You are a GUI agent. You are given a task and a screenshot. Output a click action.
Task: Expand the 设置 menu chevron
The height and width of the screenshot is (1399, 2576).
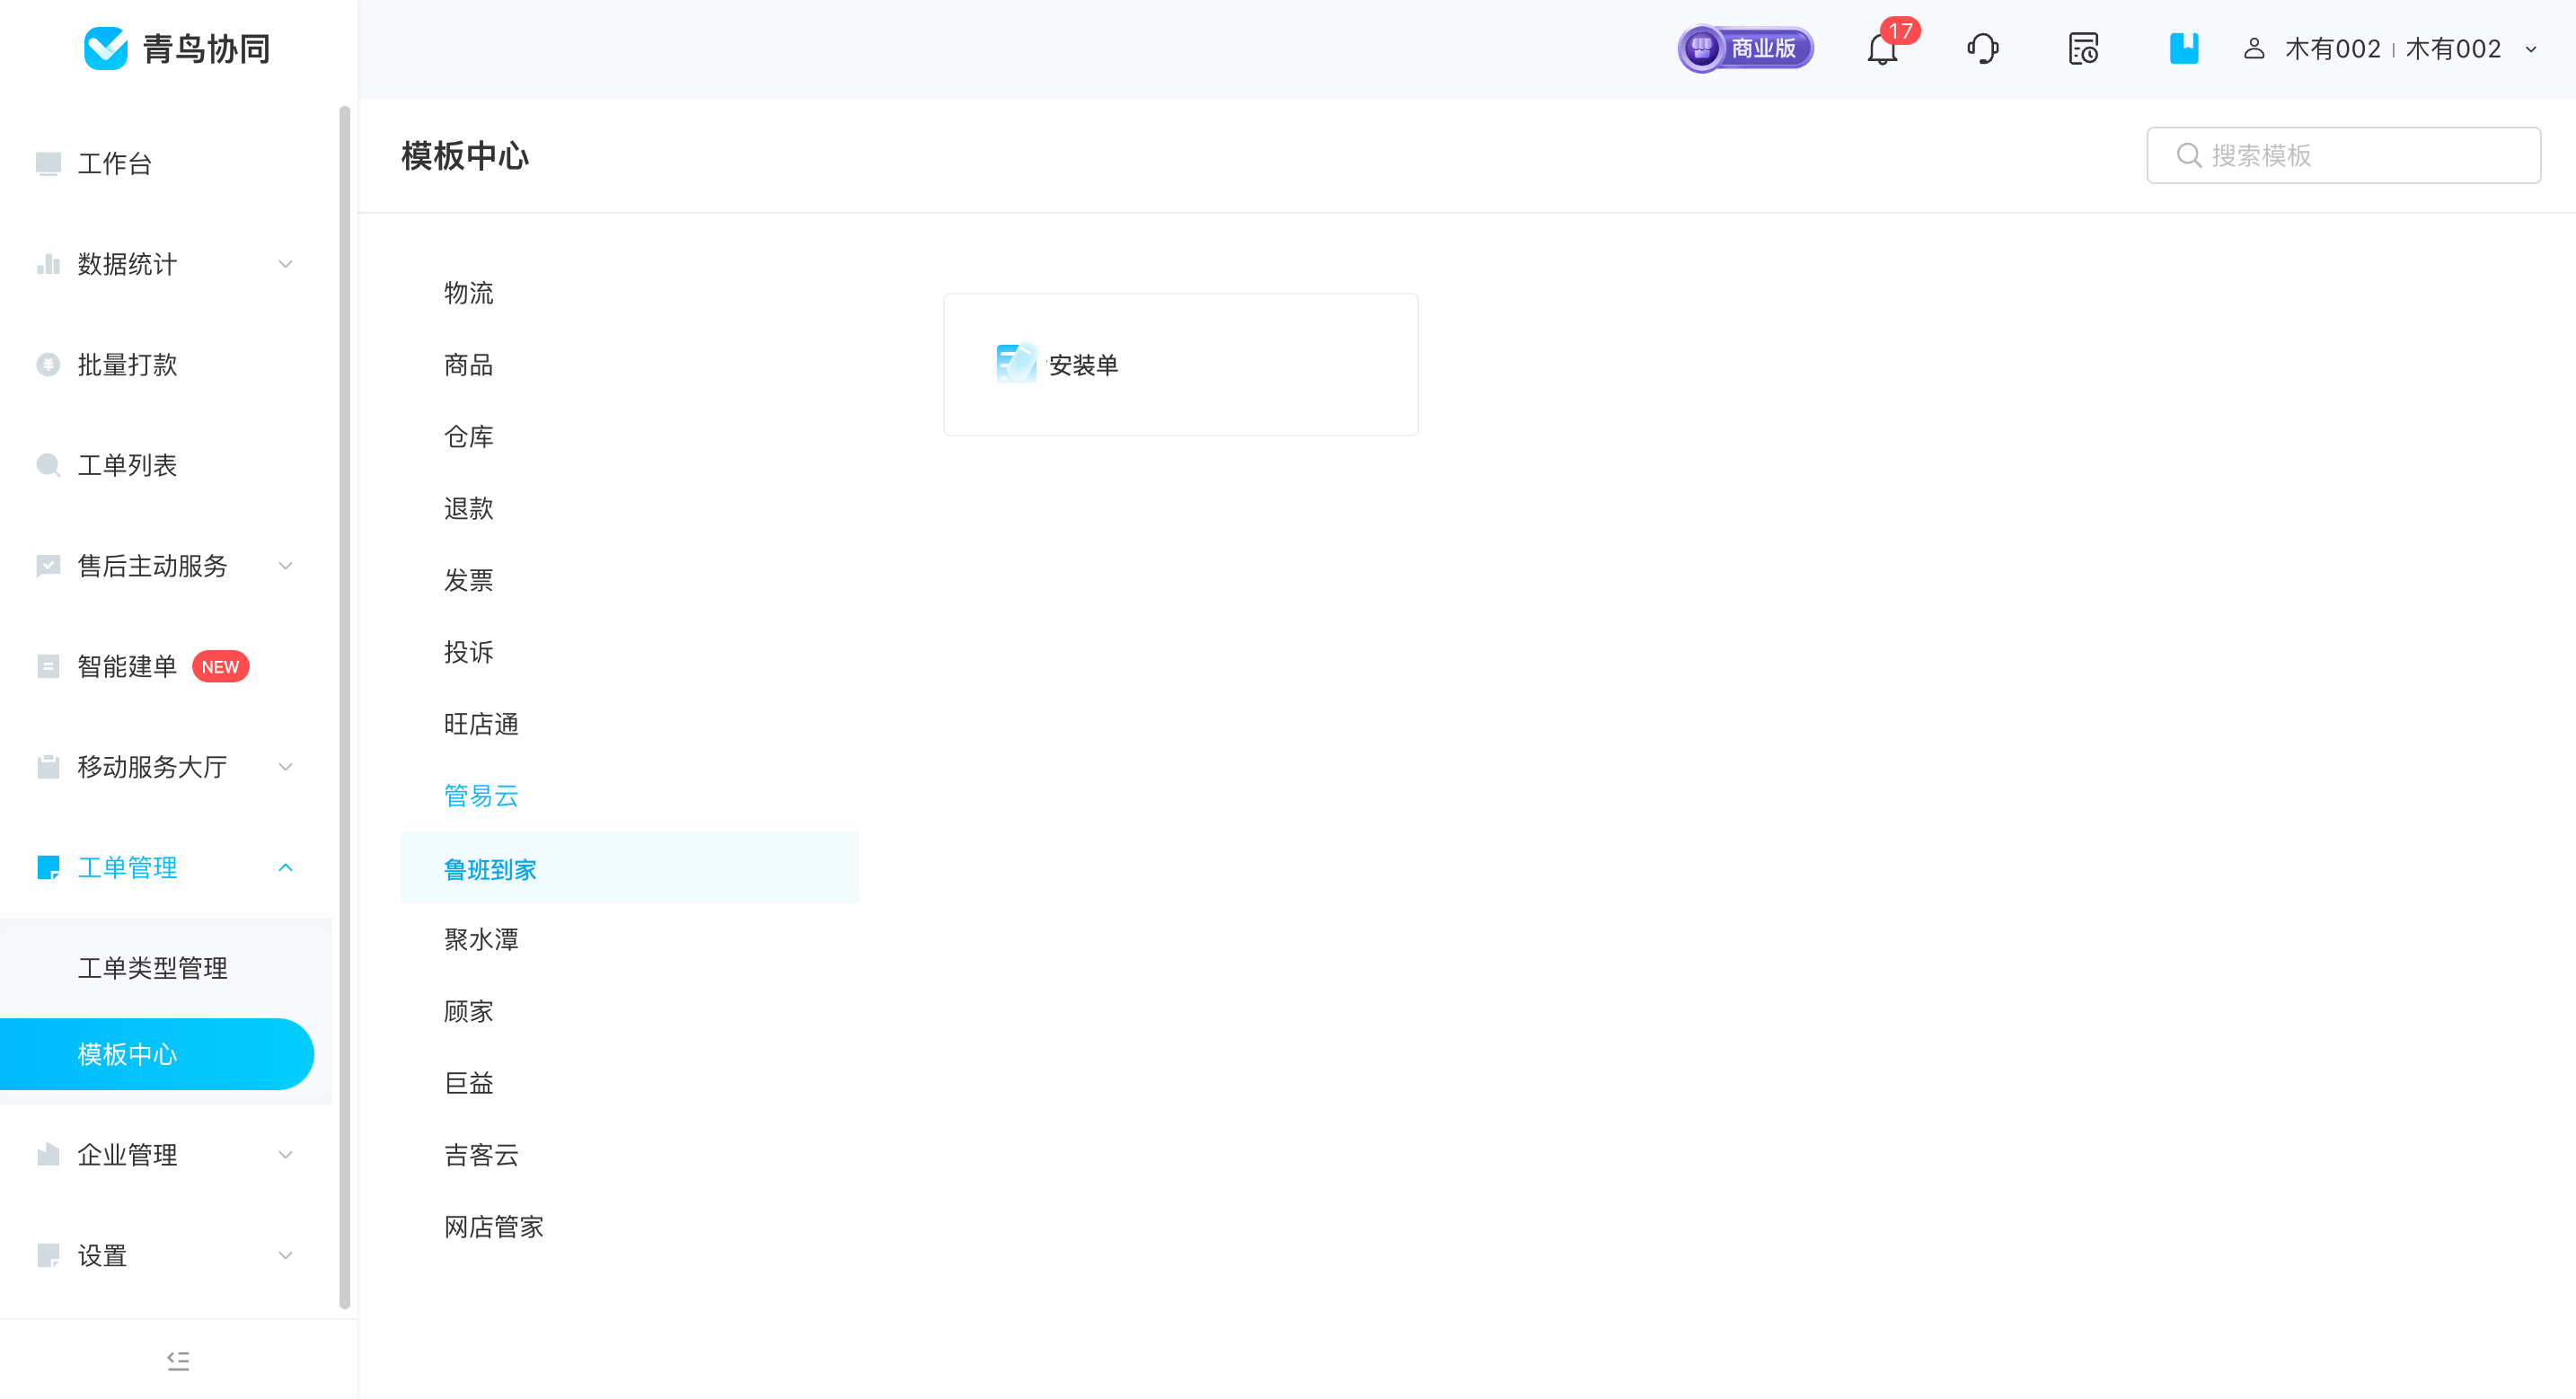coord(286,1255)
